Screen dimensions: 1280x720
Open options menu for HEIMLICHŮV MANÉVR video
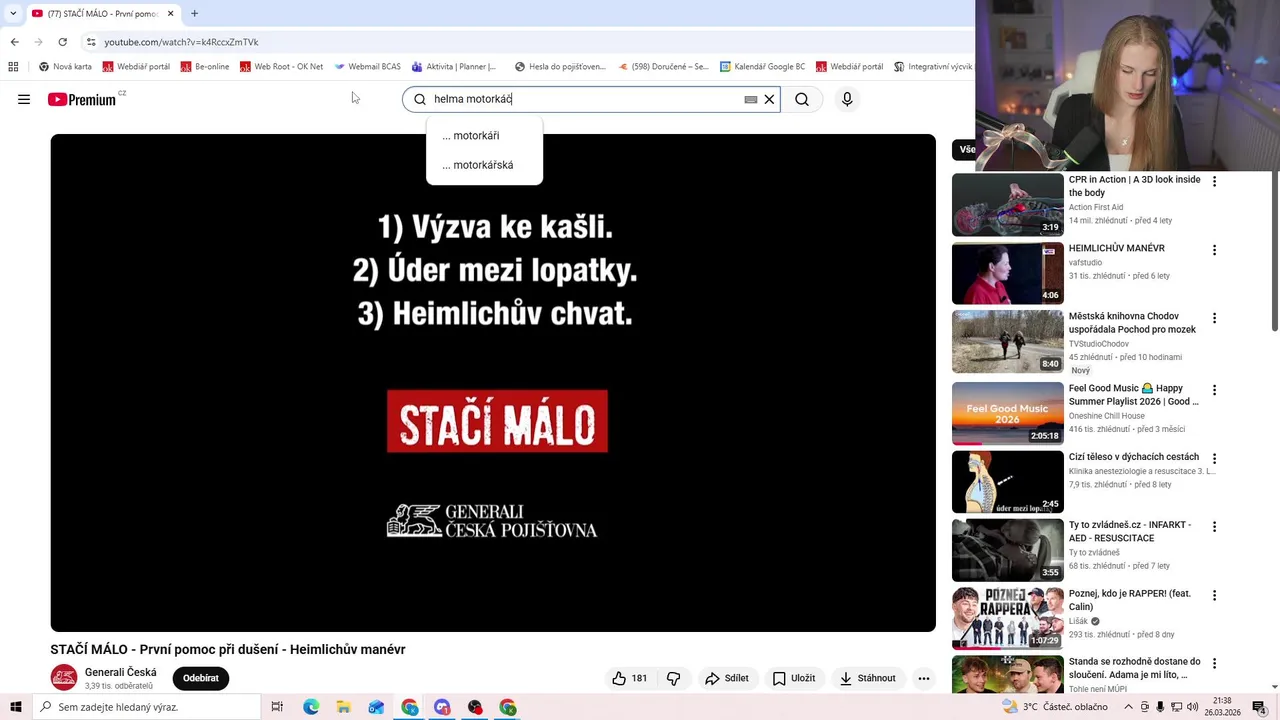coord(1214,250)
